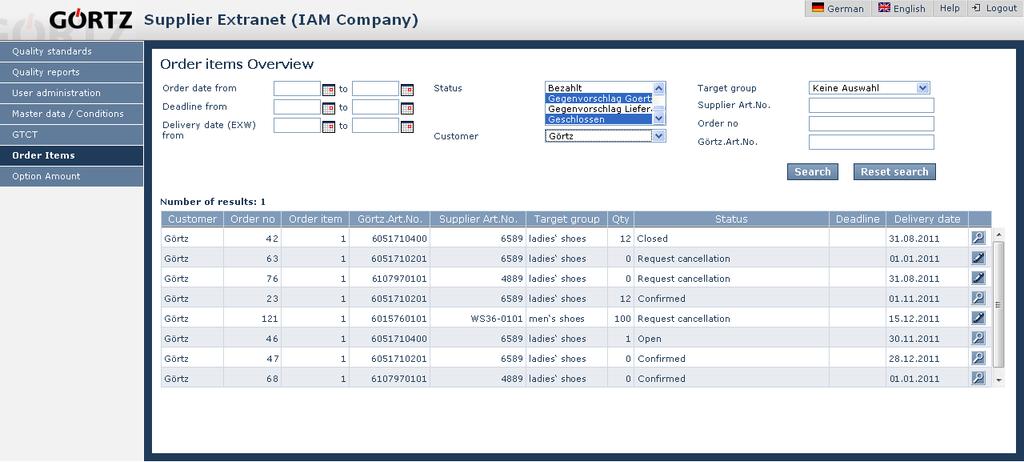The image size is (1024, 462).
Task: Open Option Amount menu item
Action: [71, 176]
